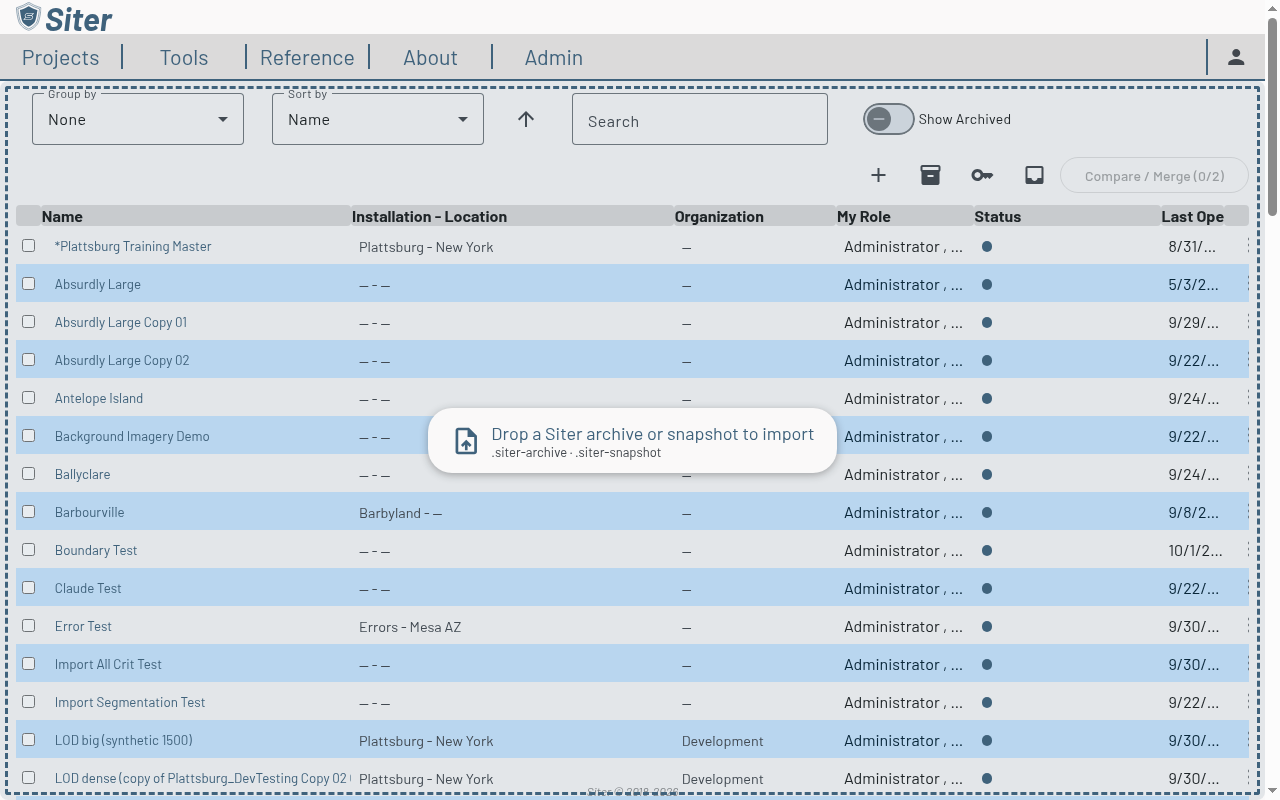Select the Ballyclare row checkbox

pyautogui.click(x=28, y=473)
